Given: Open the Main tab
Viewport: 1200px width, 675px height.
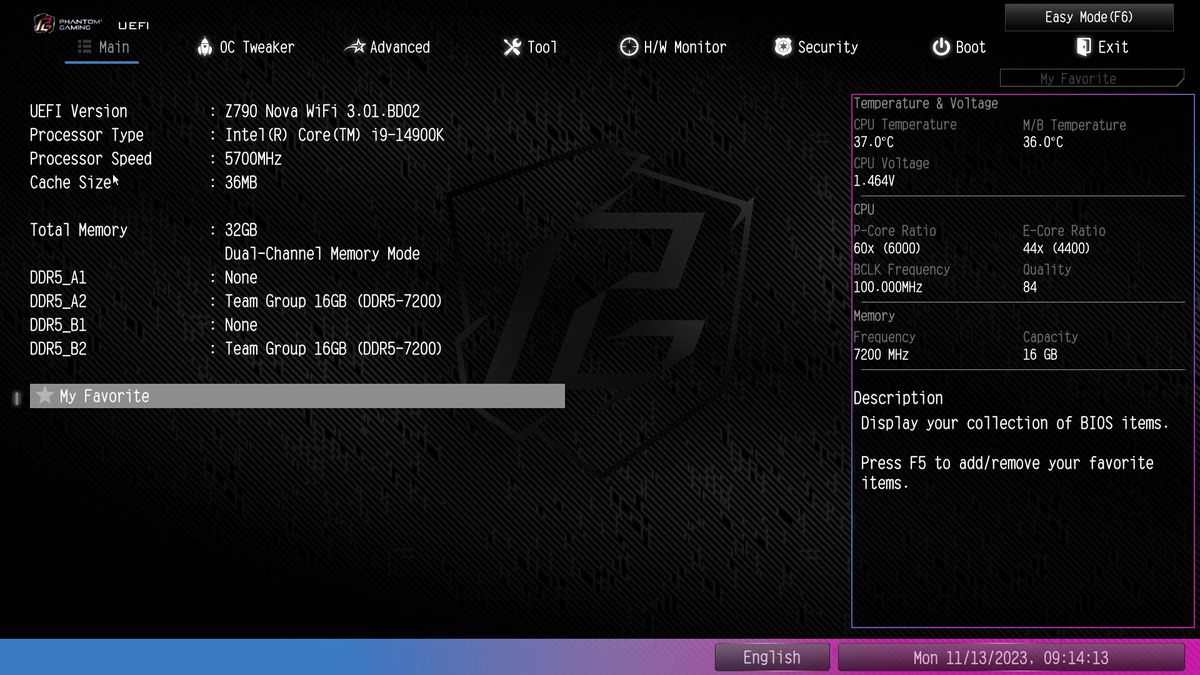Looking at the screenshot, I should point(102,47).
